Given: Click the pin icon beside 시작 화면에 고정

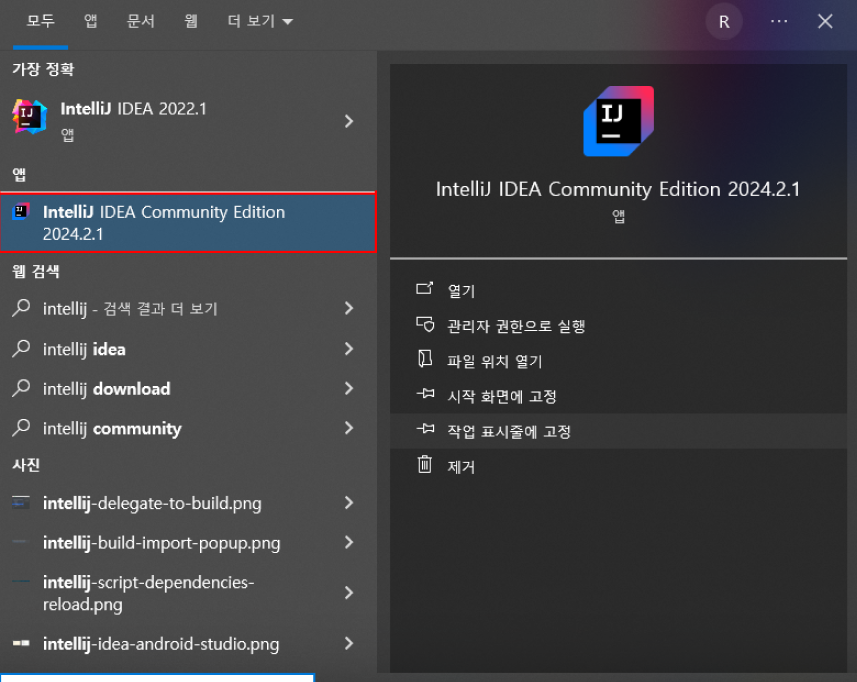Looking at the screenshot, I should click(x=425, y=393).
